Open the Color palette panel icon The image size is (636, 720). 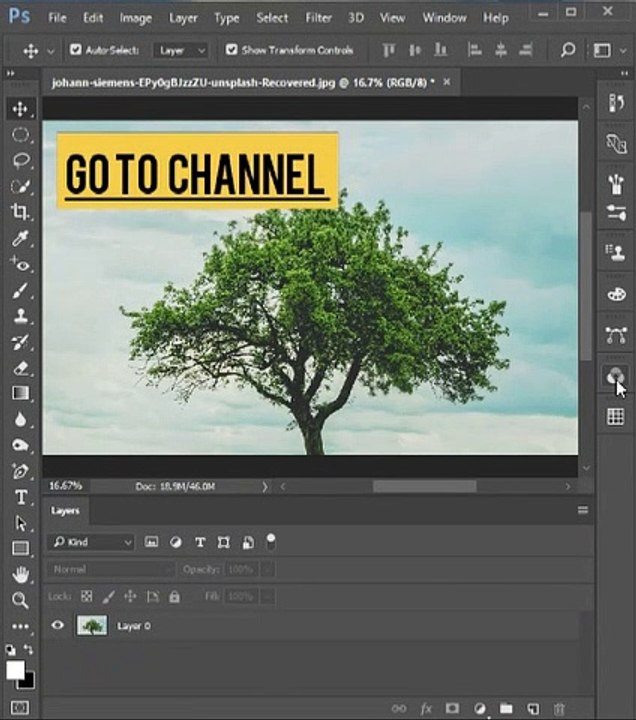point(616,294)
